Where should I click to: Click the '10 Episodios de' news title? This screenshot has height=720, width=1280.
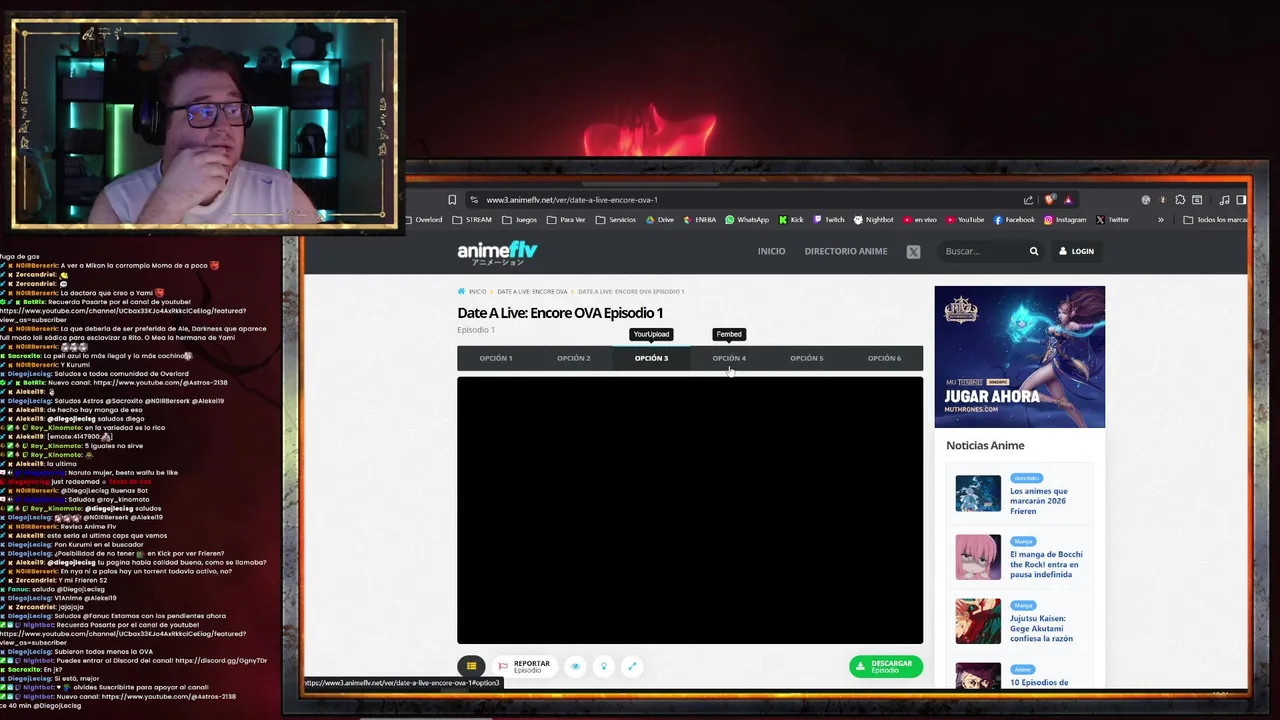(x=1039, y=683)
